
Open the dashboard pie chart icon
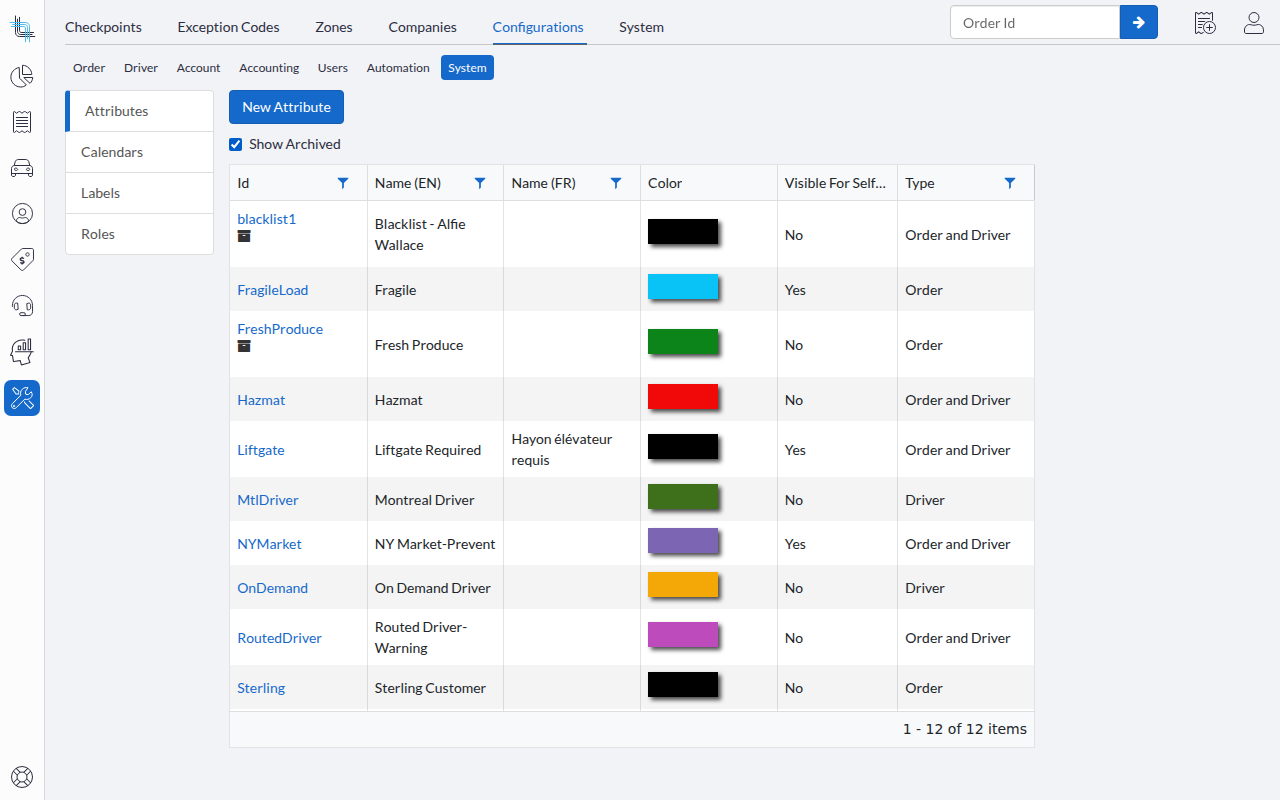pyautogui.click(x=22, y=76)
